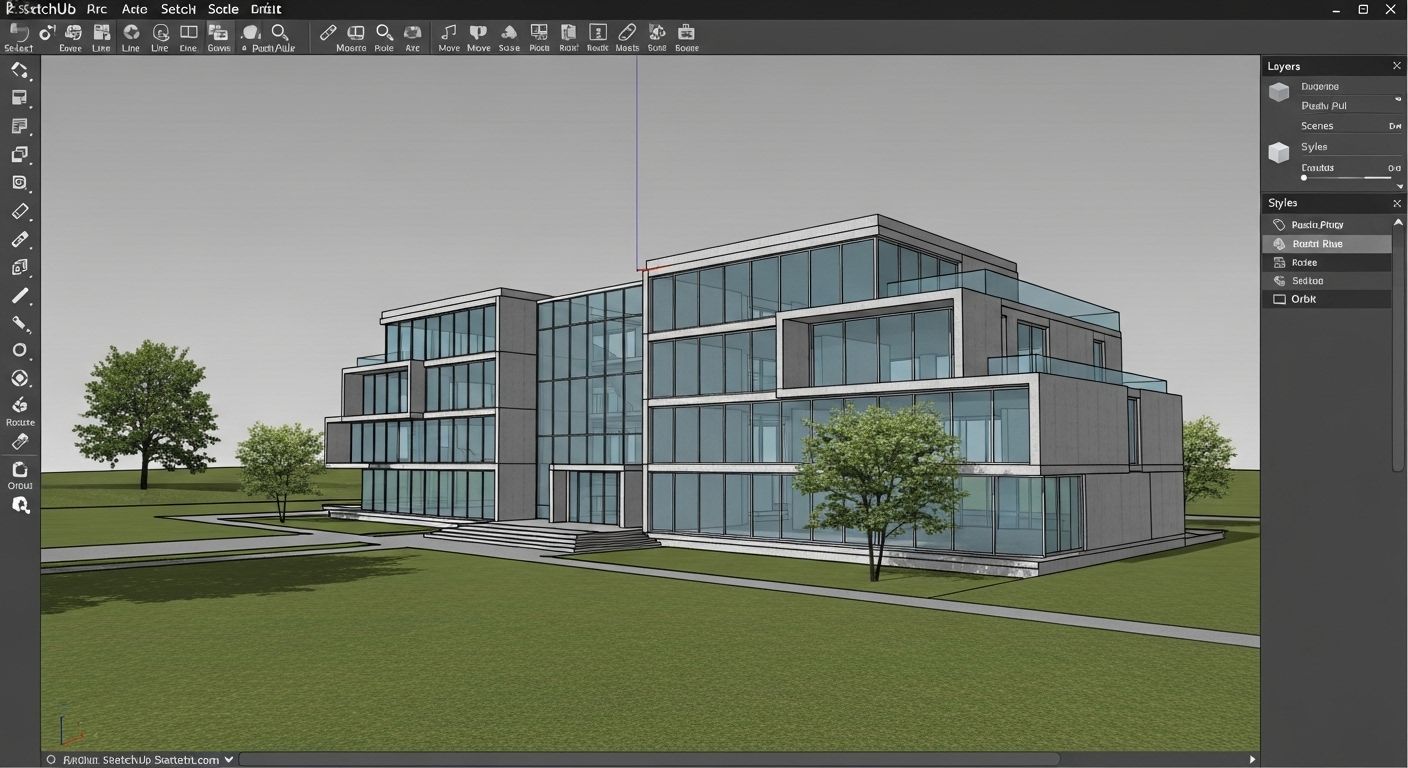The width and height of the screenshot is (1408, 768).
Task: Expand the chevron at the Layers panel bottom
Action: [x=1398, y=185]
